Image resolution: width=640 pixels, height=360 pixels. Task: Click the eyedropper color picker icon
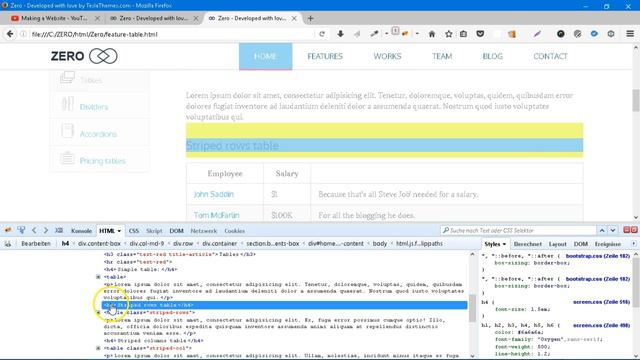point(374,34)
